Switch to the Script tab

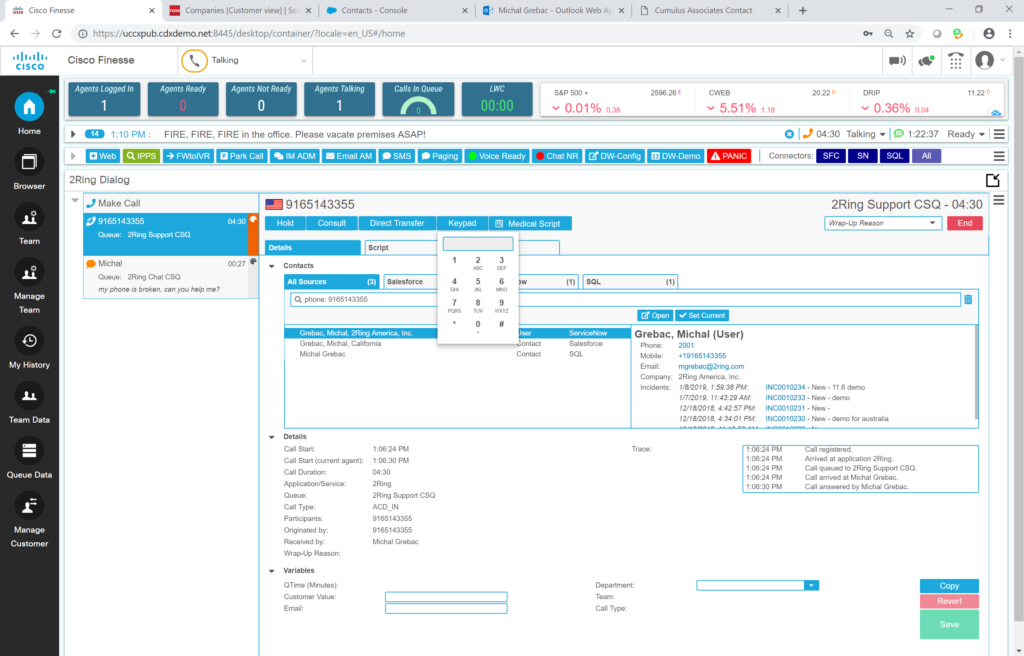coord(378,246)
